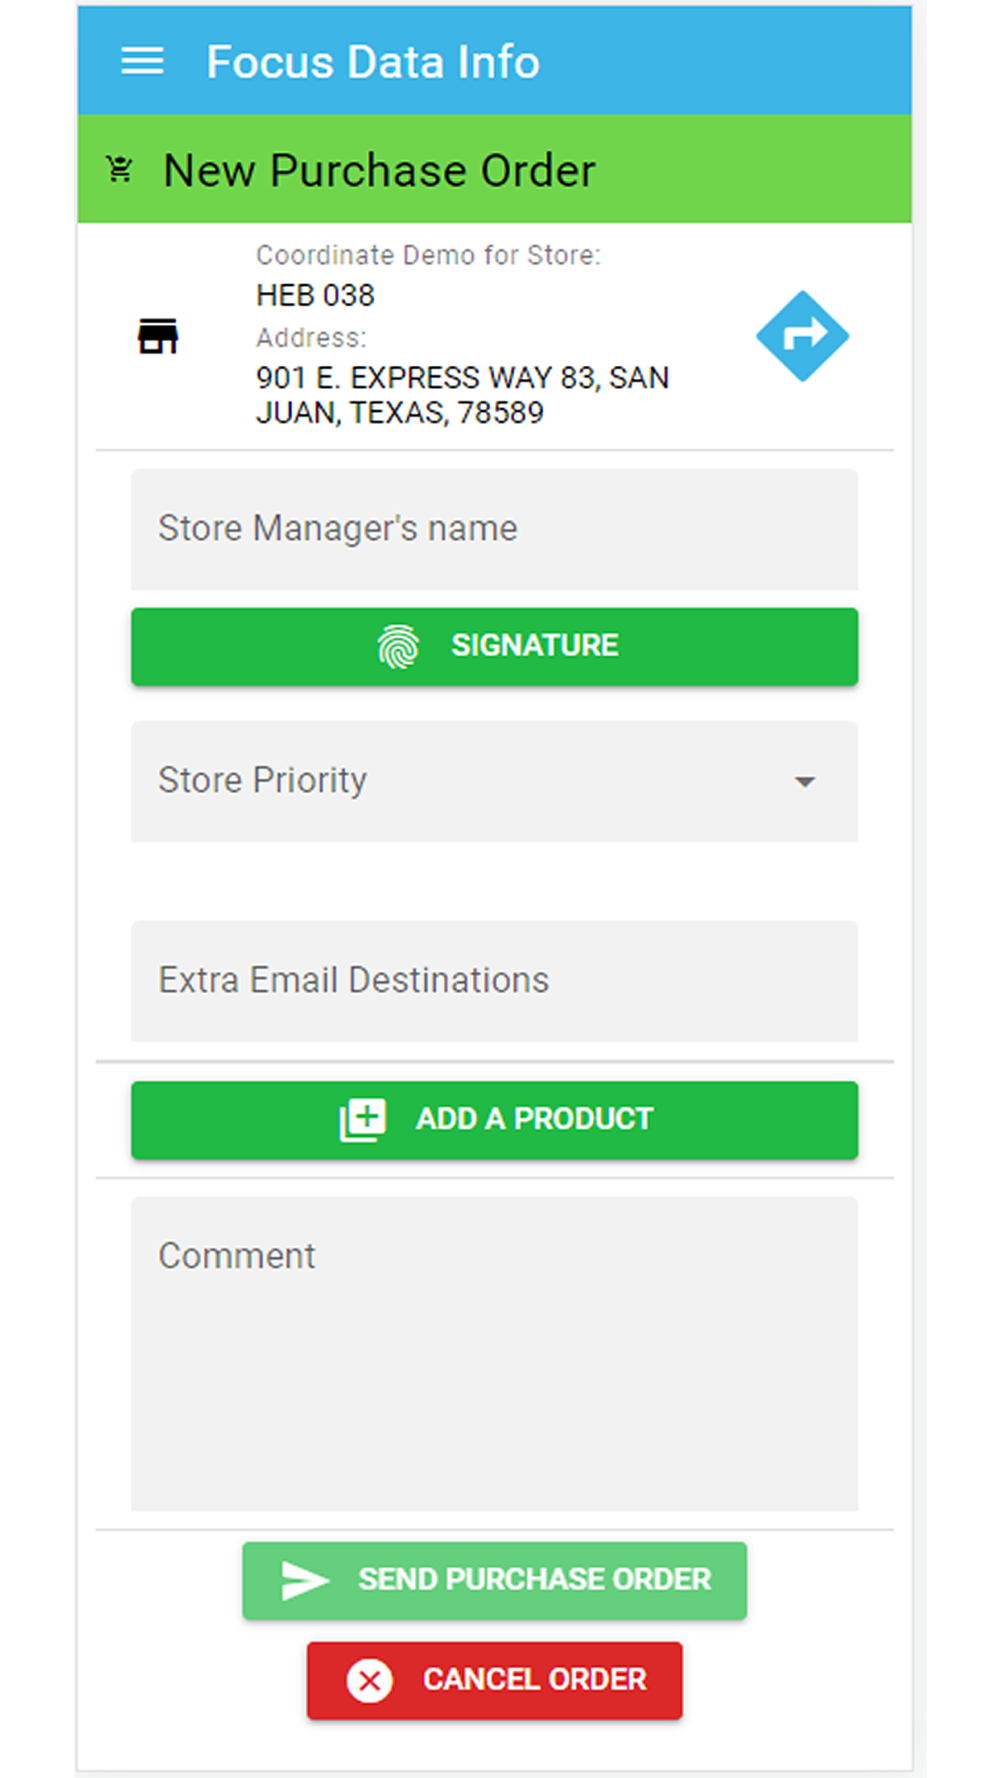Click the New Purchase Order header
This screenshot has height=1778, width=1000.
click(379, 170)
